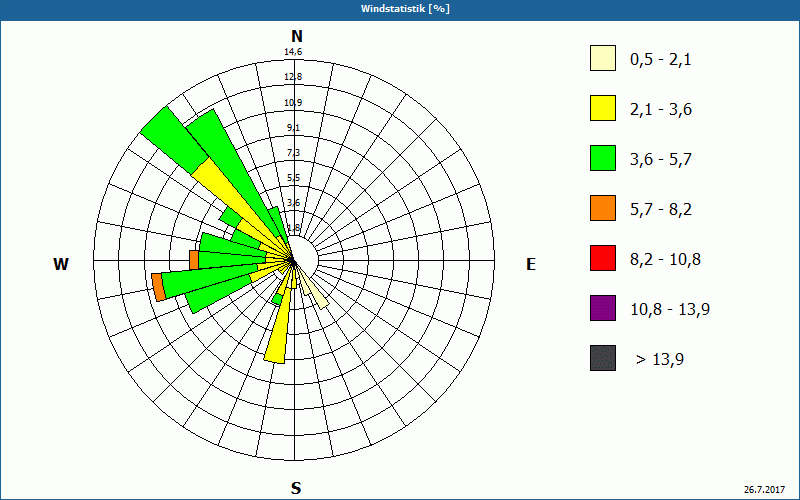Click the N compass label

pyautogui.click(x=297, y=36)
